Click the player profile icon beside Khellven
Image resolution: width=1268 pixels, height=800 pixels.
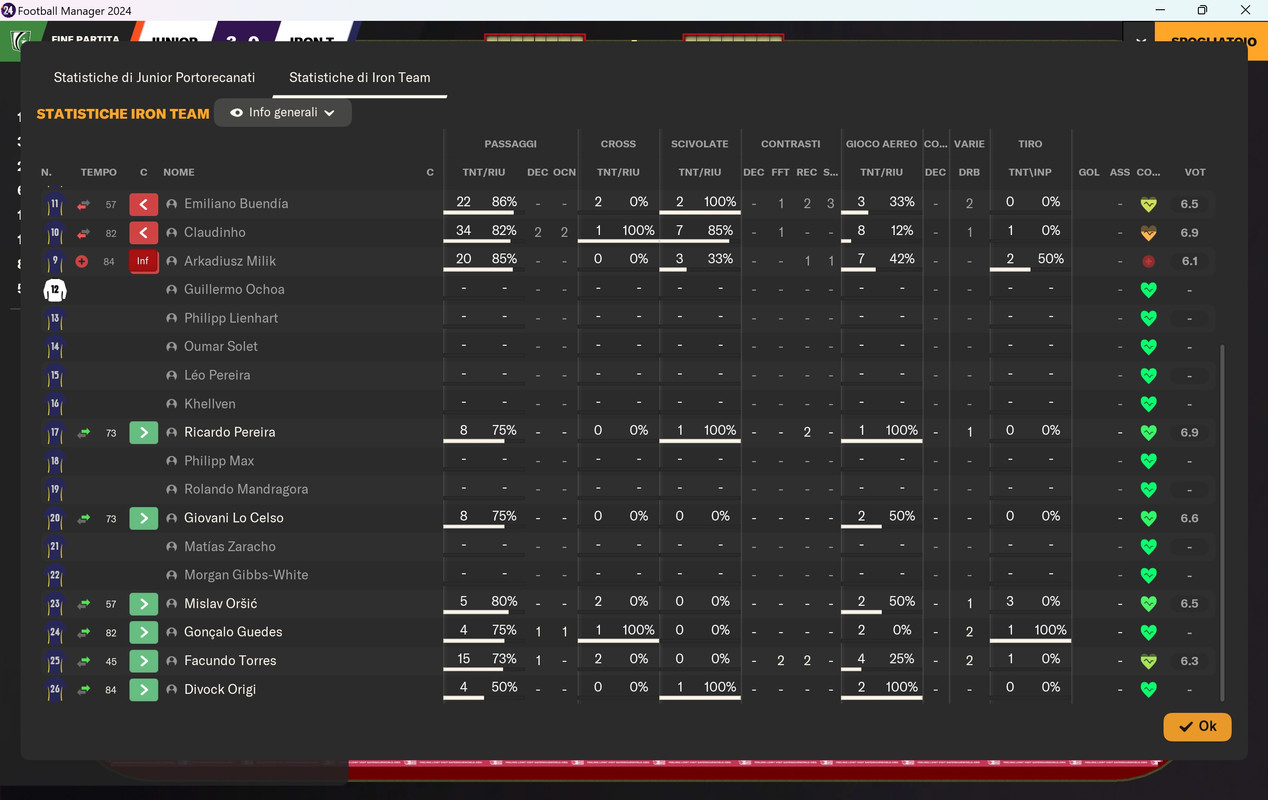pyautogui.click(x=172, y=404)
